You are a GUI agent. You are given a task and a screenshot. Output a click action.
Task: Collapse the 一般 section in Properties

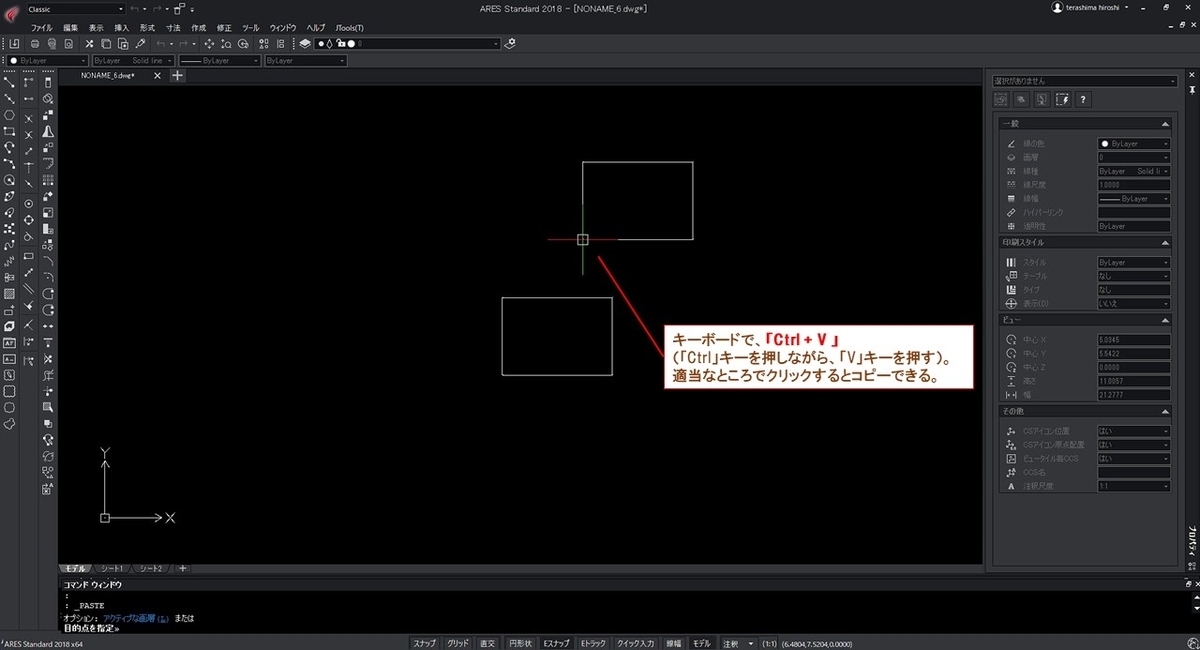click(1165, 123)
